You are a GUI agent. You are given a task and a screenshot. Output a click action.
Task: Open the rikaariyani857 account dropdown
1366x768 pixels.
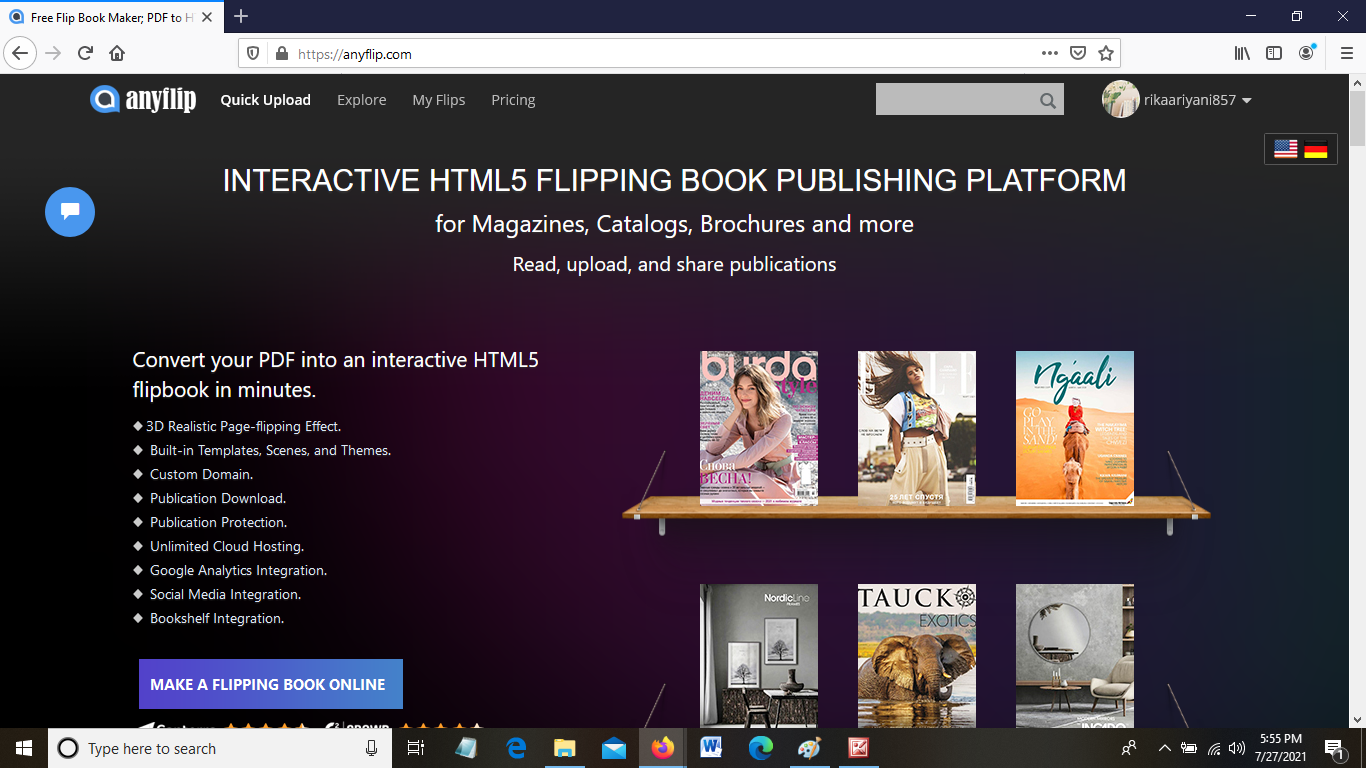pos(1190,99)
